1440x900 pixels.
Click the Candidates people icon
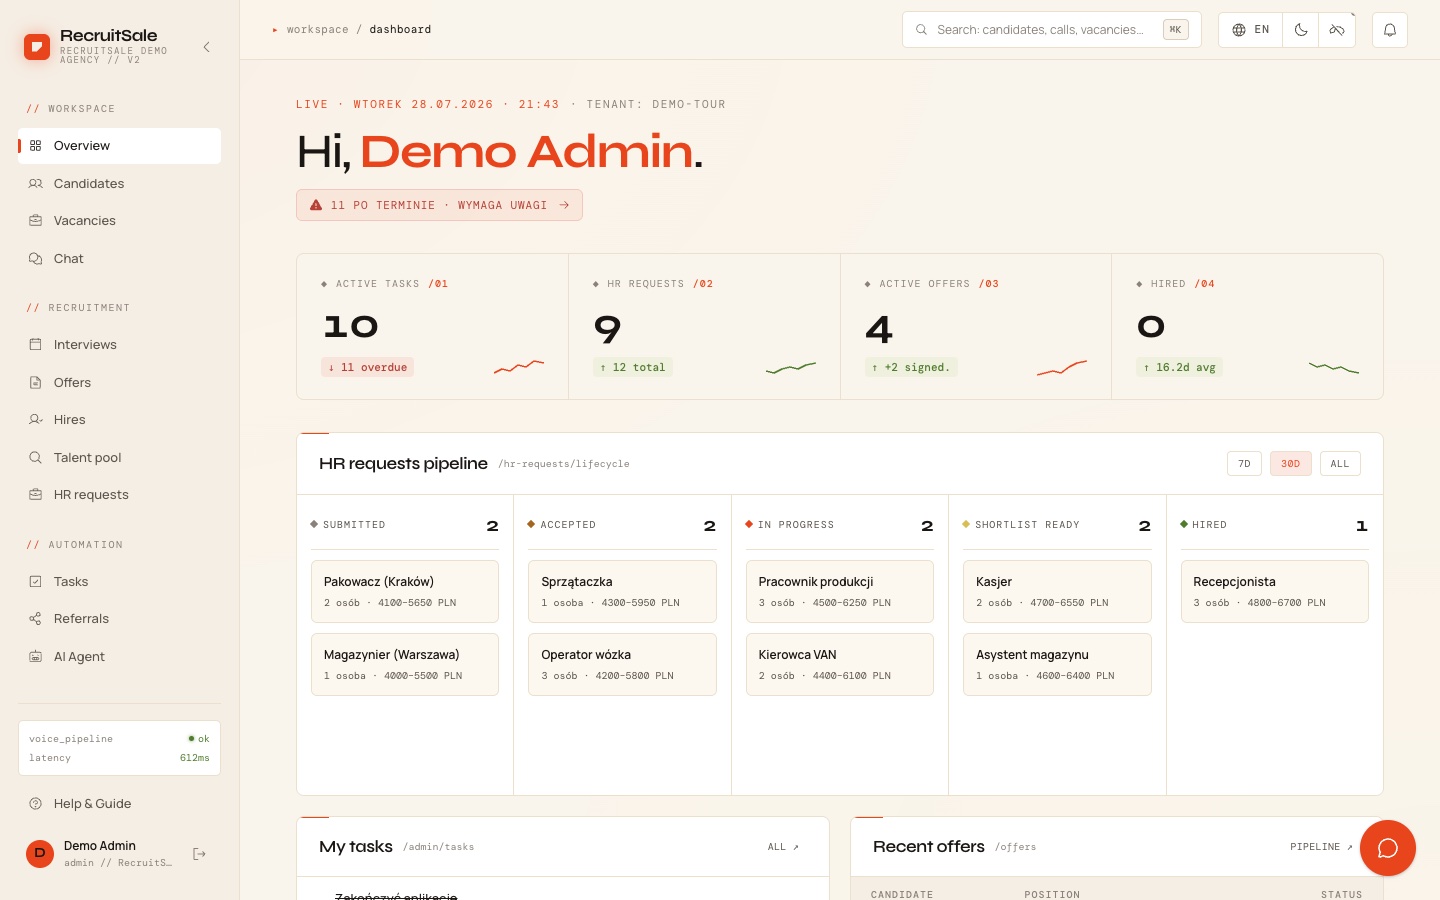pyautogui.click(x=36, y=184)
